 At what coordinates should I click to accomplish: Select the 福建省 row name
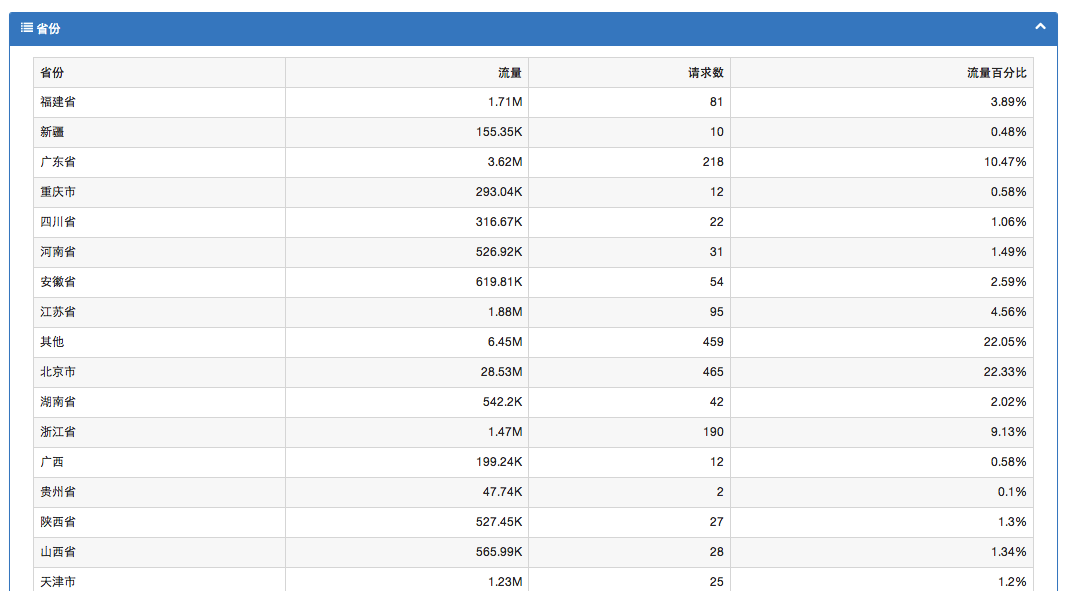click(58, 102)
